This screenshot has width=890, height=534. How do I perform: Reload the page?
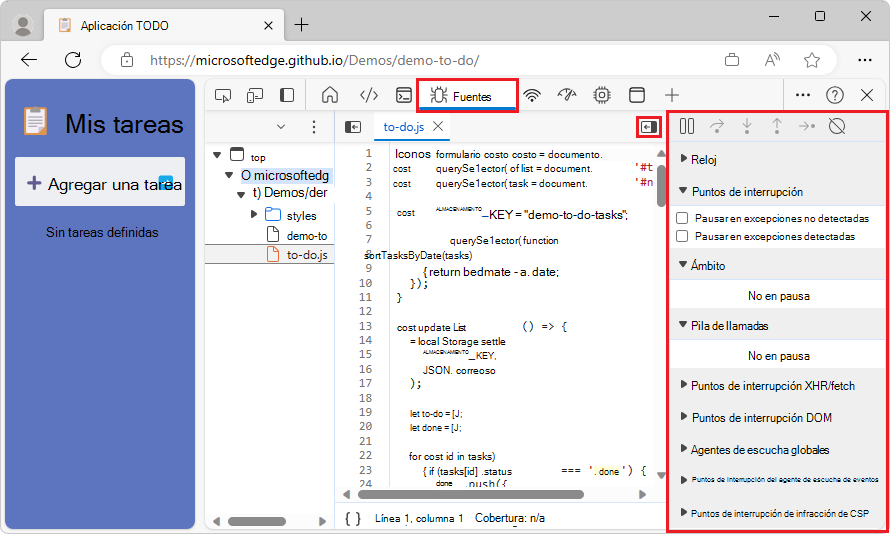point(73,60)
